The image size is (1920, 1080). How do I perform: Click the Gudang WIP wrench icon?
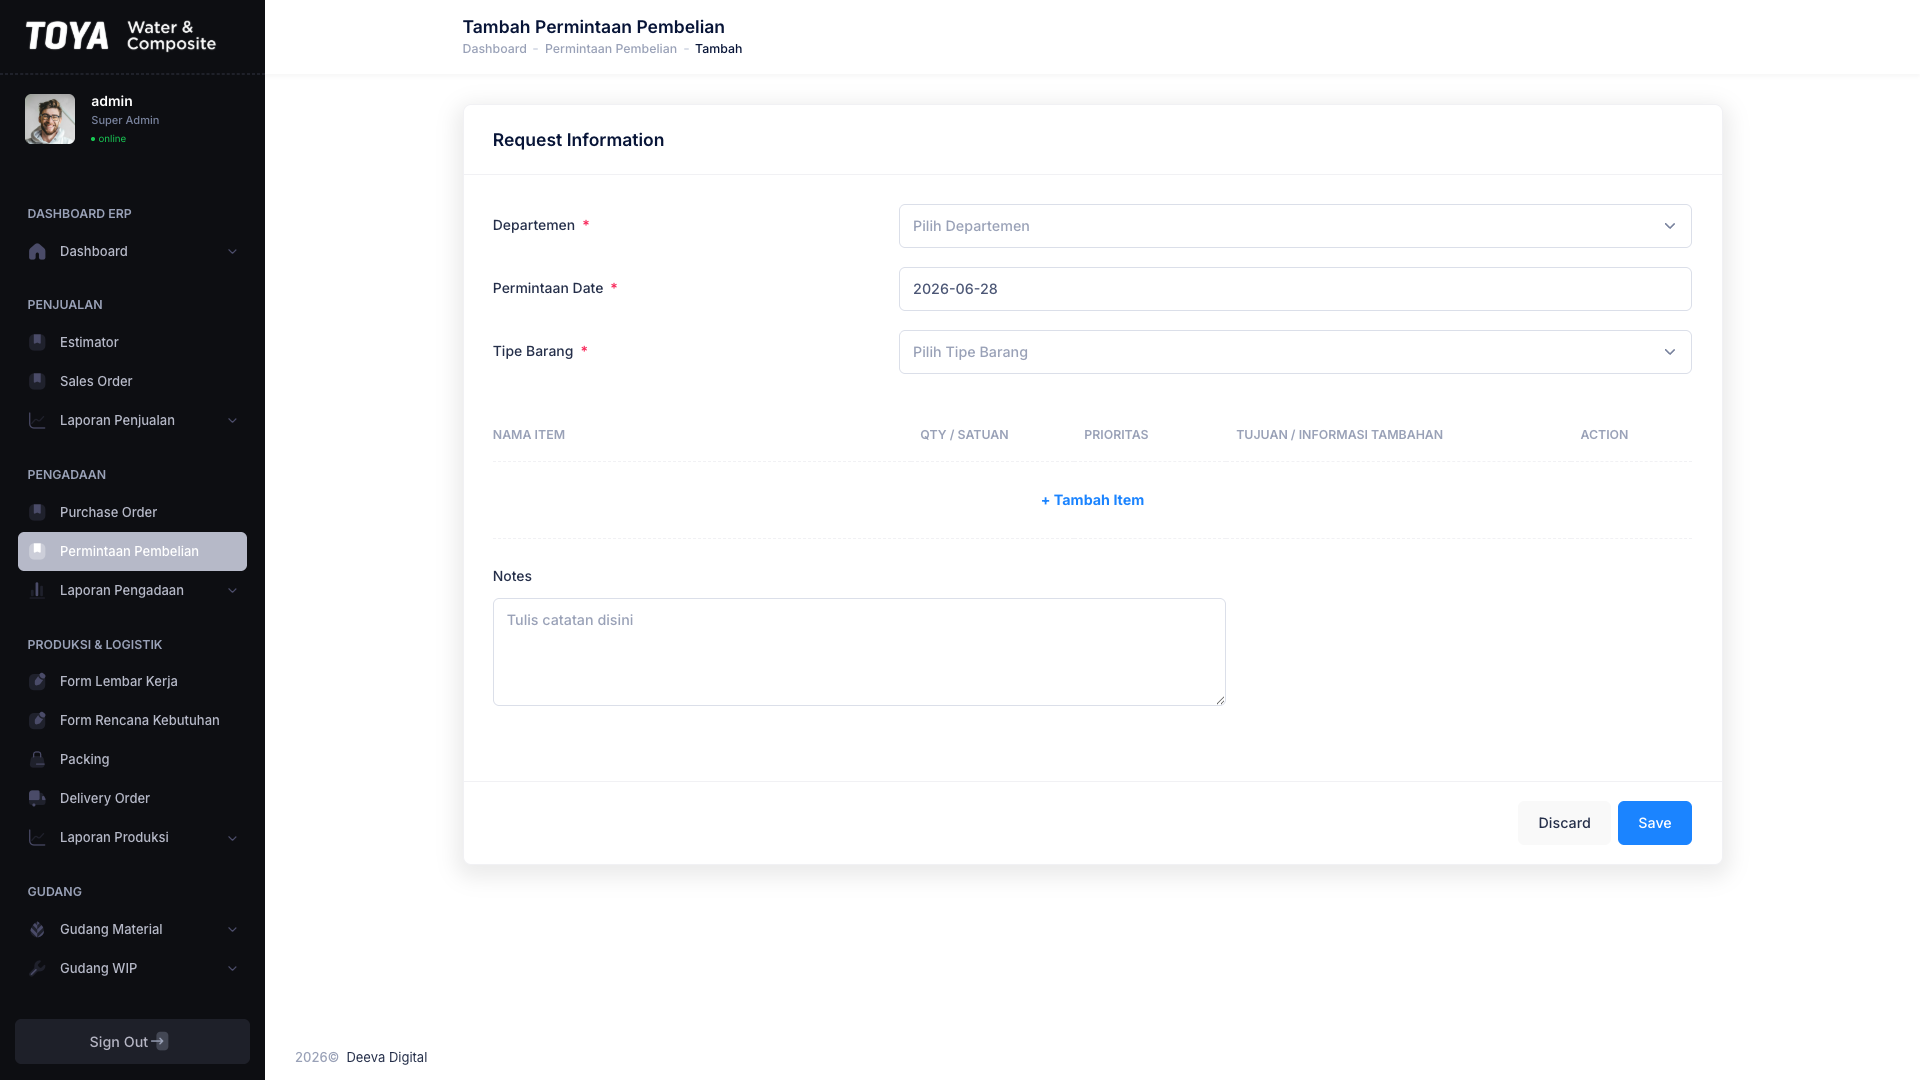tap(37, 968)
